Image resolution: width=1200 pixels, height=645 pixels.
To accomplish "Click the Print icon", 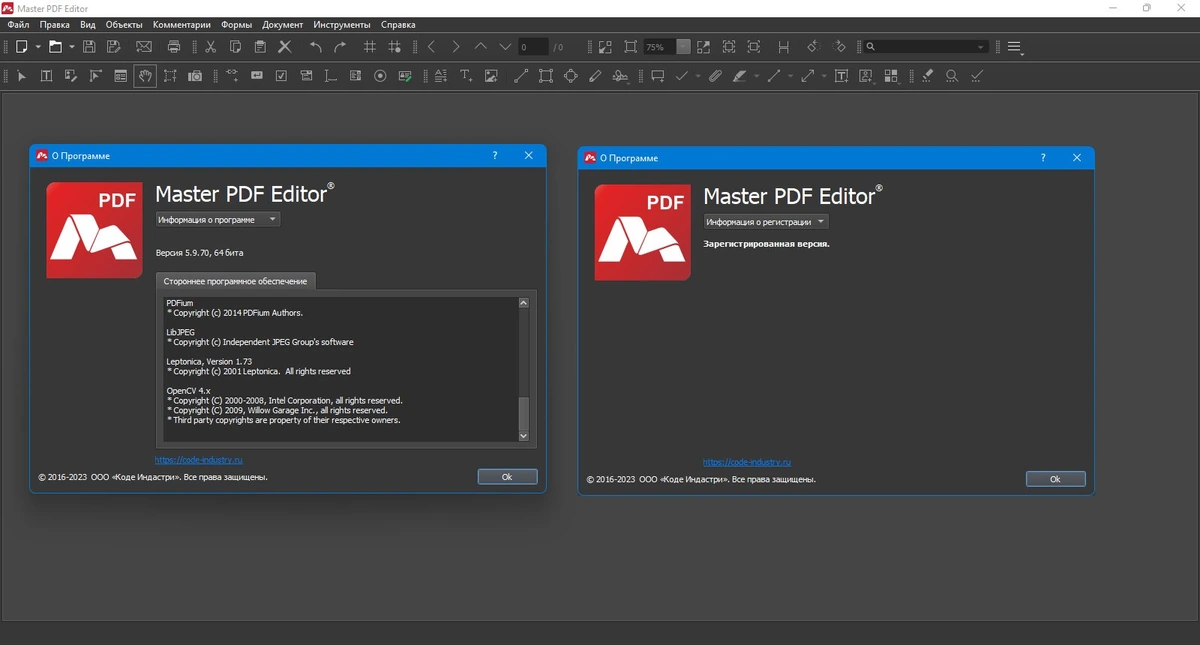I will coord(174,46).
